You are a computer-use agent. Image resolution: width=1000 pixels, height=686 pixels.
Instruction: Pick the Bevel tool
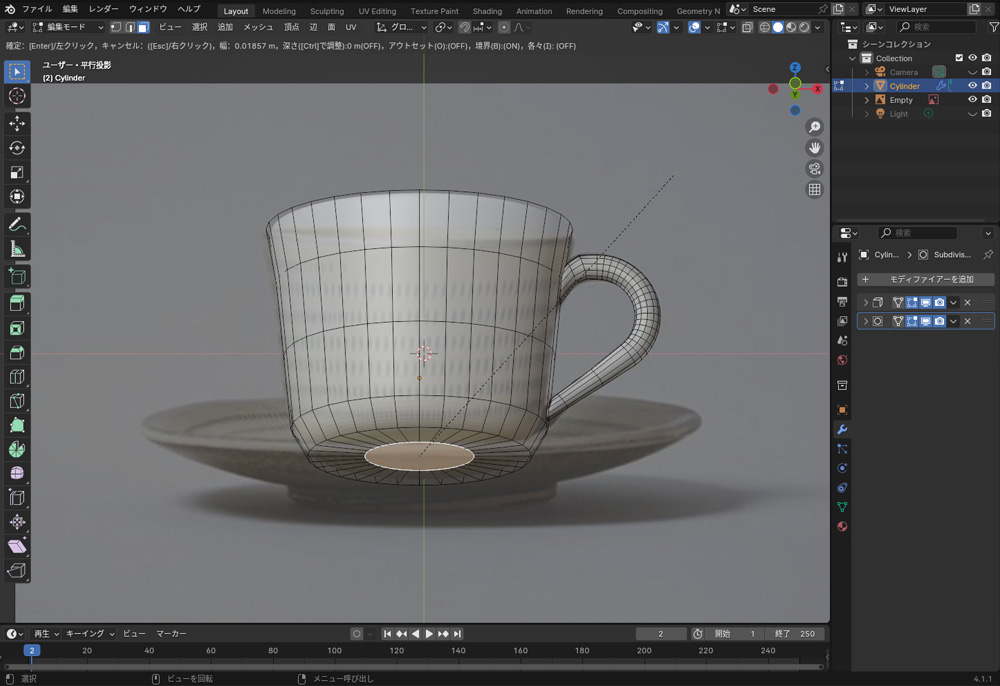tap(17, 352)
